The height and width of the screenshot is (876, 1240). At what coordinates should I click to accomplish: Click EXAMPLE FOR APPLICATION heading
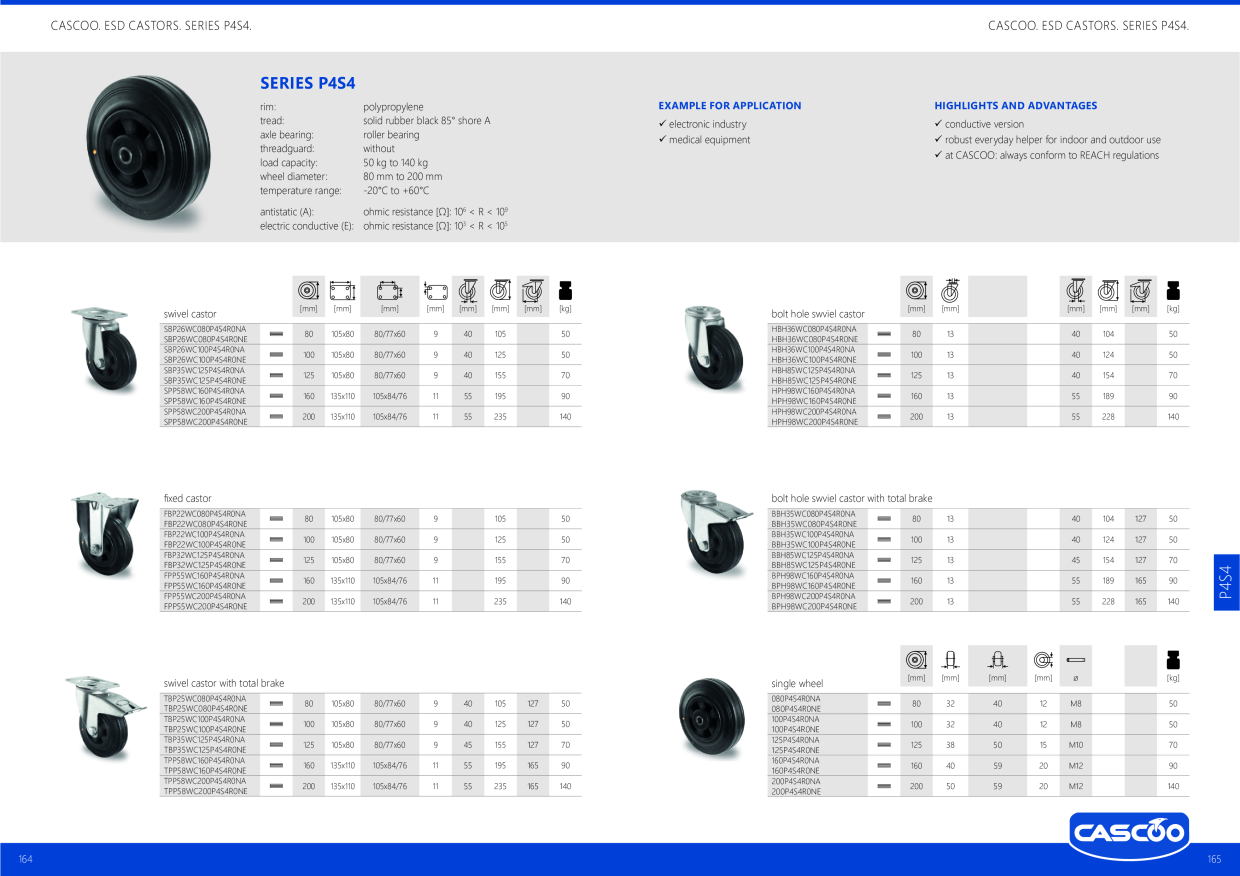tap(730, 105)
